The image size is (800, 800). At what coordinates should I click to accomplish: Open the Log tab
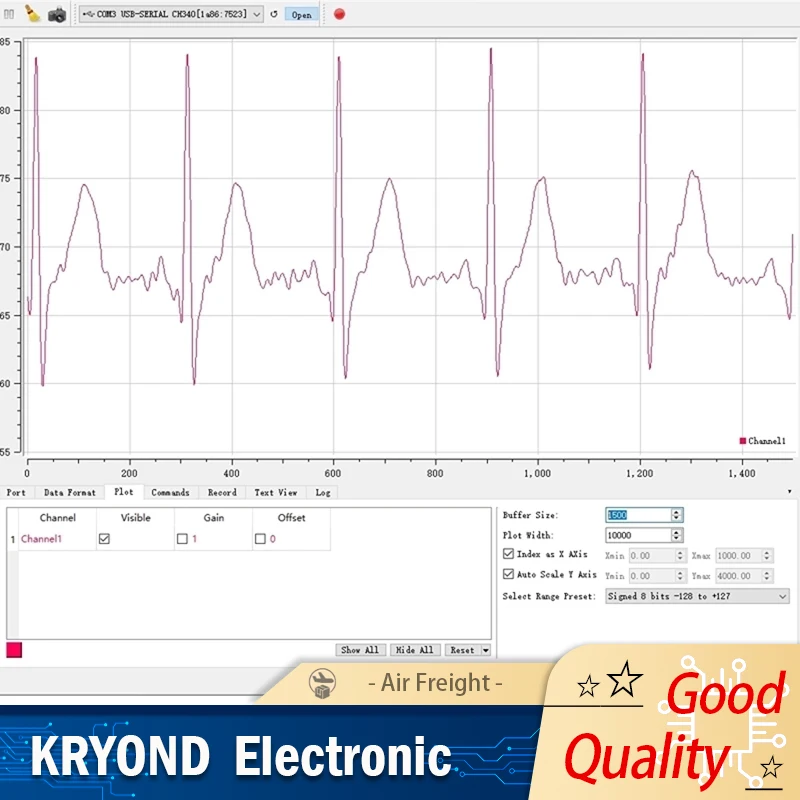tap(323, 492)
